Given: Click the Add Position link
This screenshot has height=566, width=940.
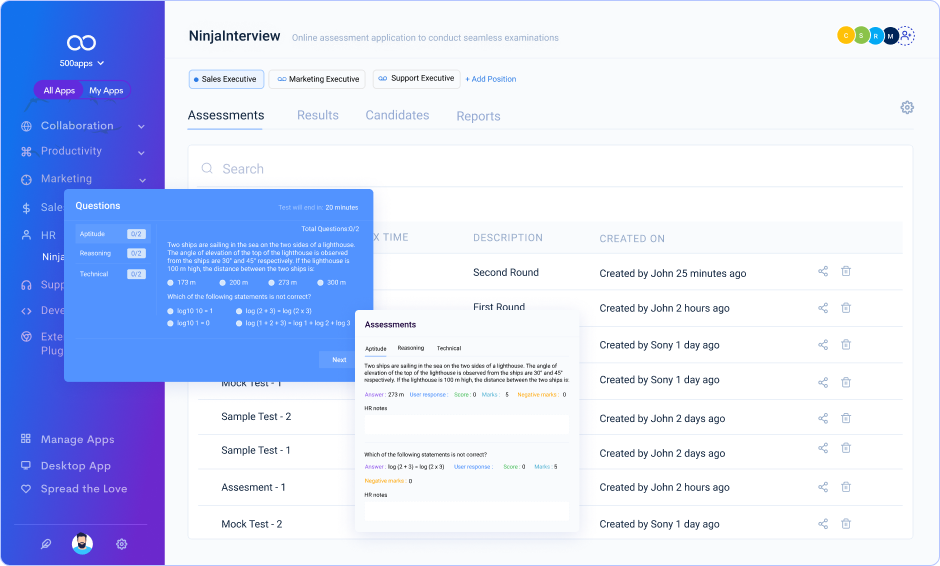Looking at the screenshot, I should click(491, 79).
